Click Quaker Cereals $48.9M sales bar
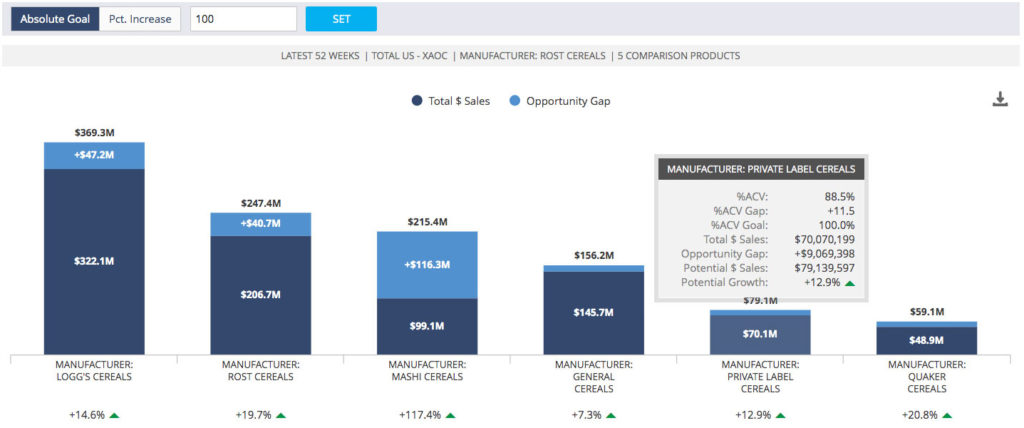This screenshot has width=1024, height=428. tap(927, 340)
